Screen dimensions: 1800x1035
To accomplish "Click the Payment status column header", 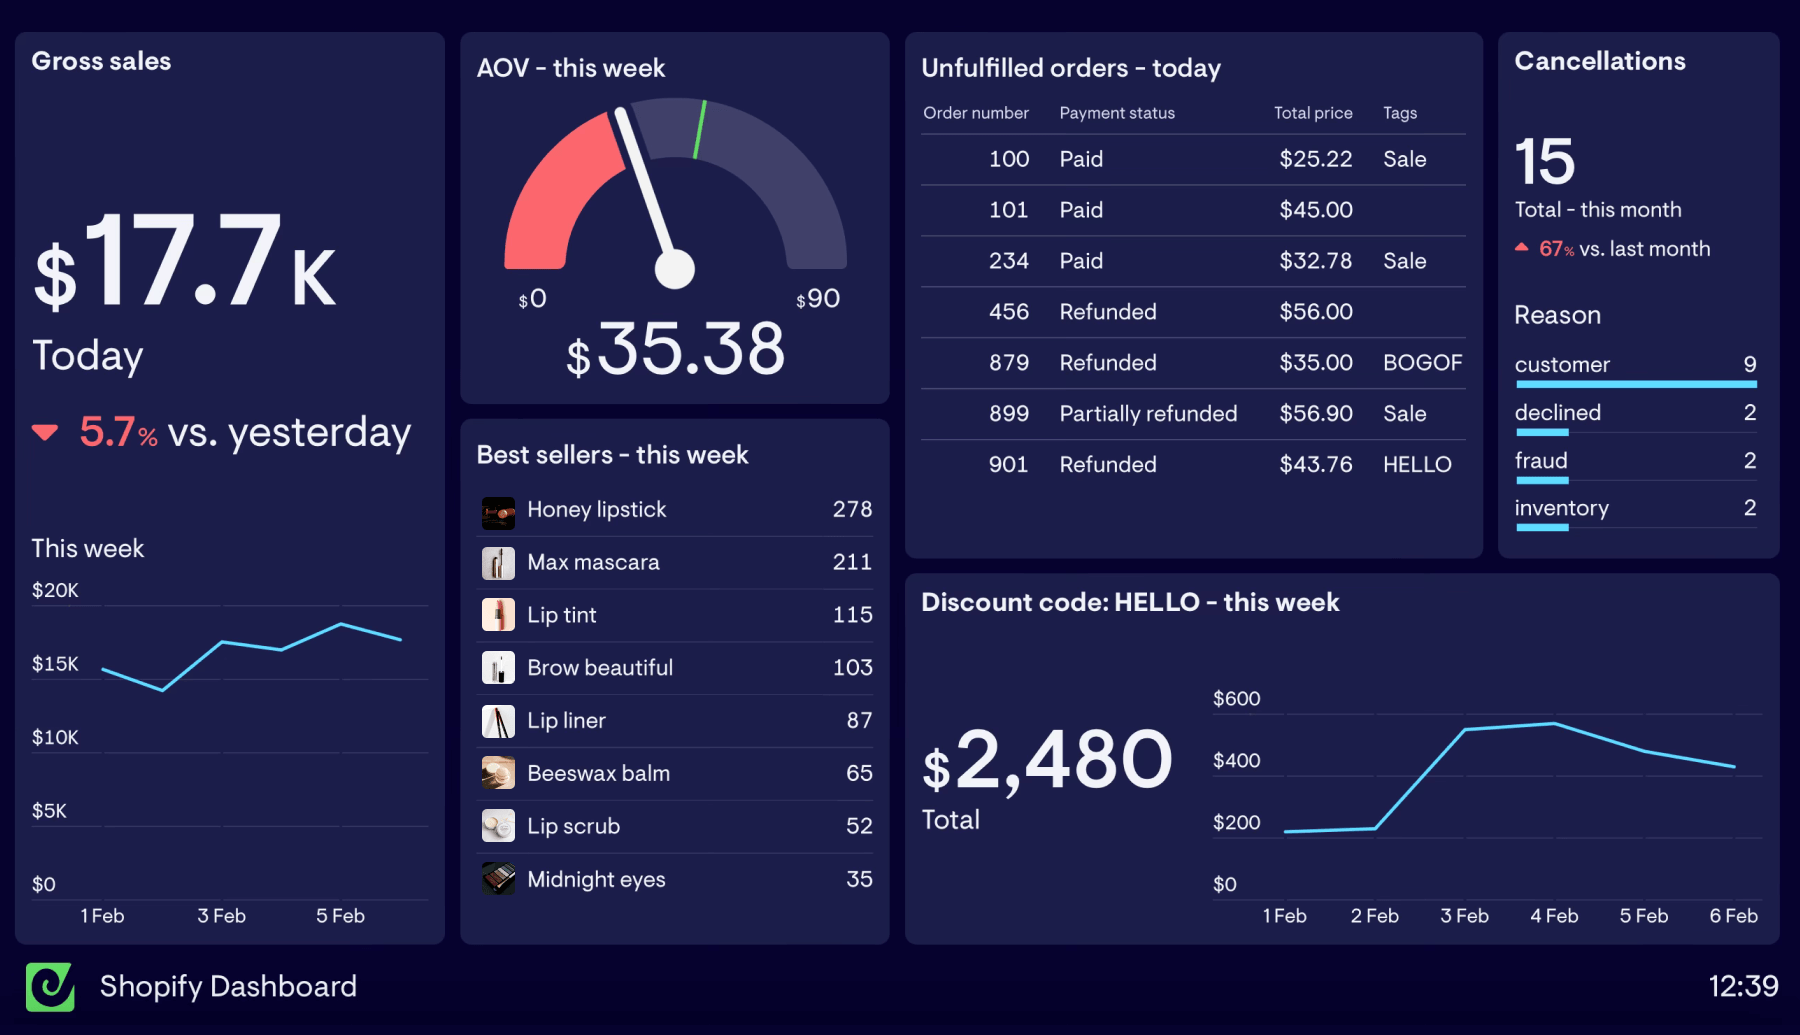I will (x=1116, y=113).
